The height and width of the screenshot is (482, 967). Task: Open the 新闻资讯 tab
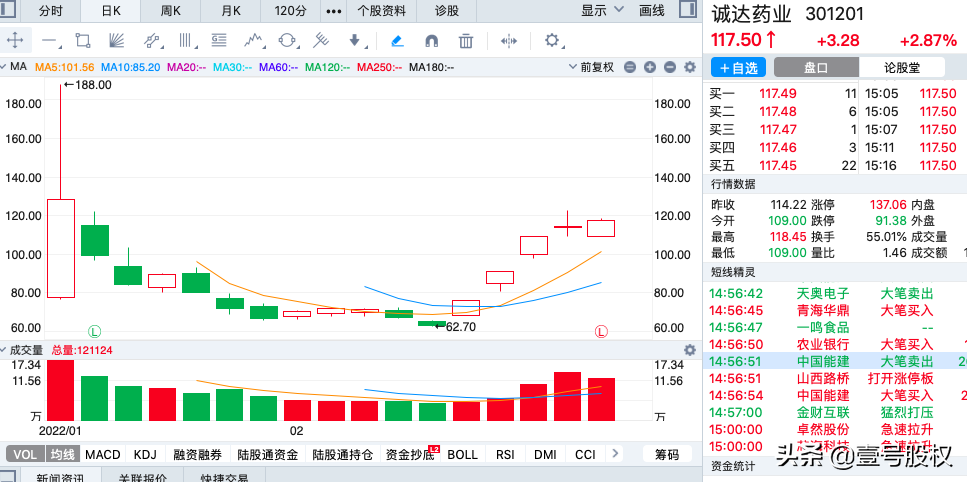[61, 477]
